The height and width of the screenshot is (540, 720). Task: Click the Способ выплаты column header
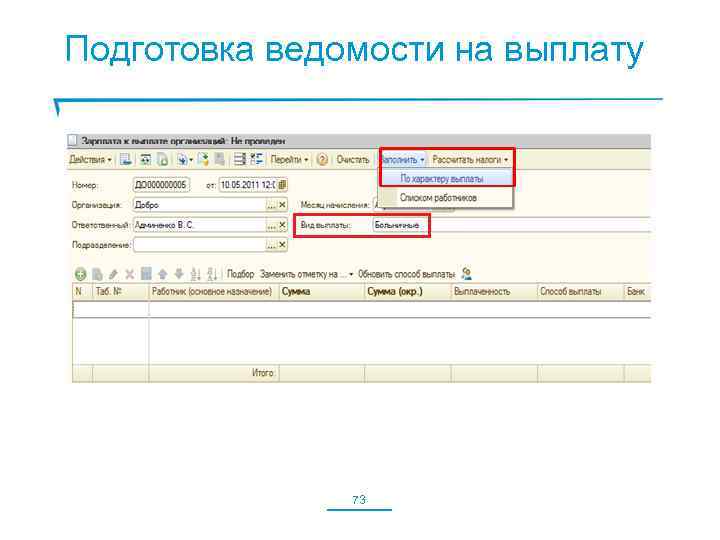581,292
